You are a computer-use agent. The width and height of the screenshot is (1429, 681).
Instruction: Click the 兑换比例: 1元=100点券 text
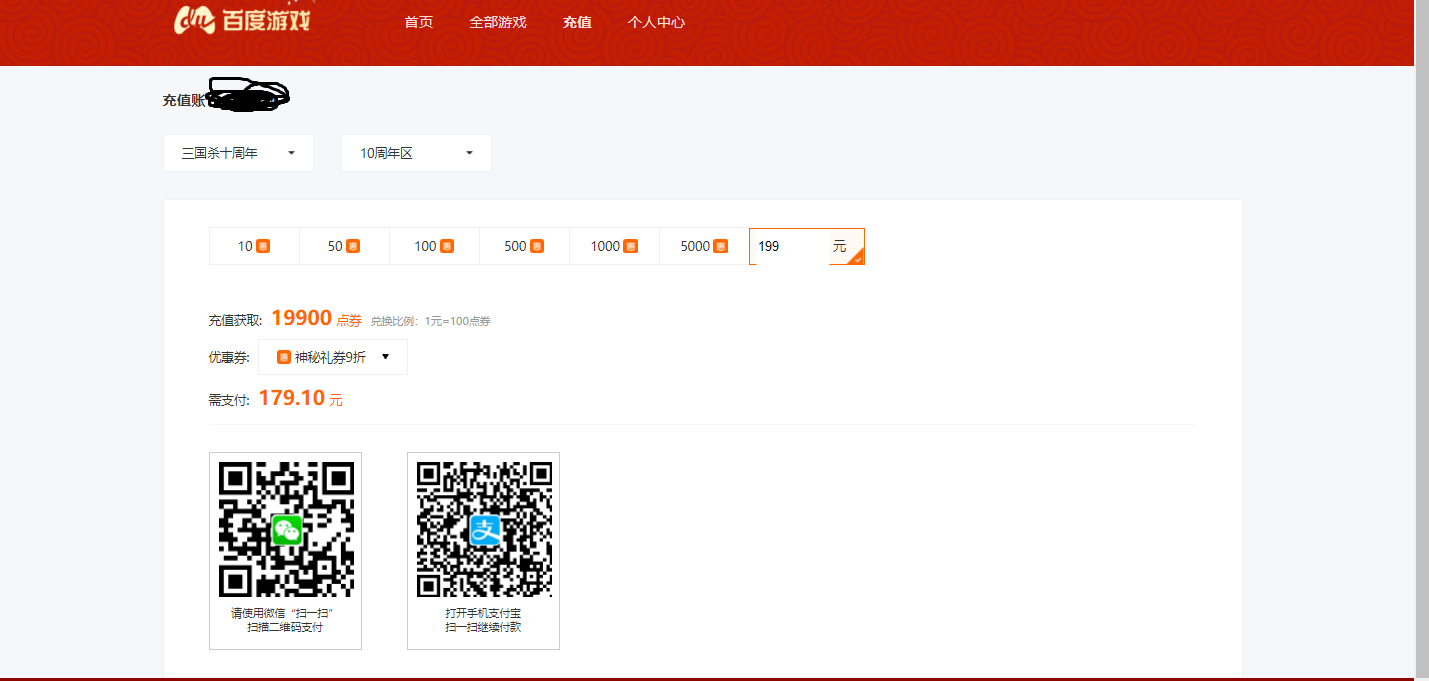click(430, 321)
